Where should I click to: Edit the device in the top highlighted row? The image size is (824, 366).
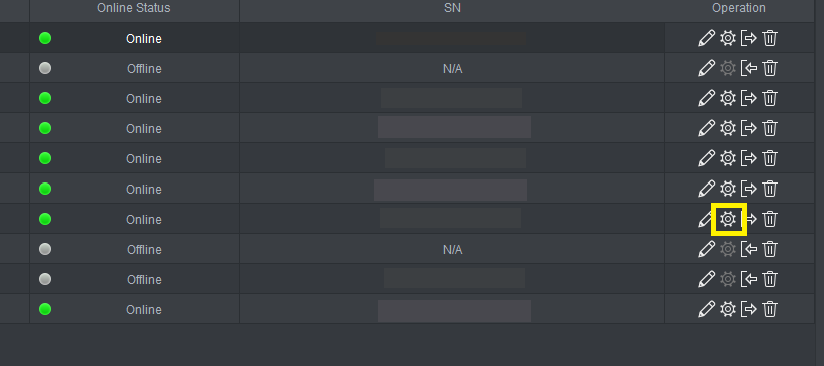(706, 38)
